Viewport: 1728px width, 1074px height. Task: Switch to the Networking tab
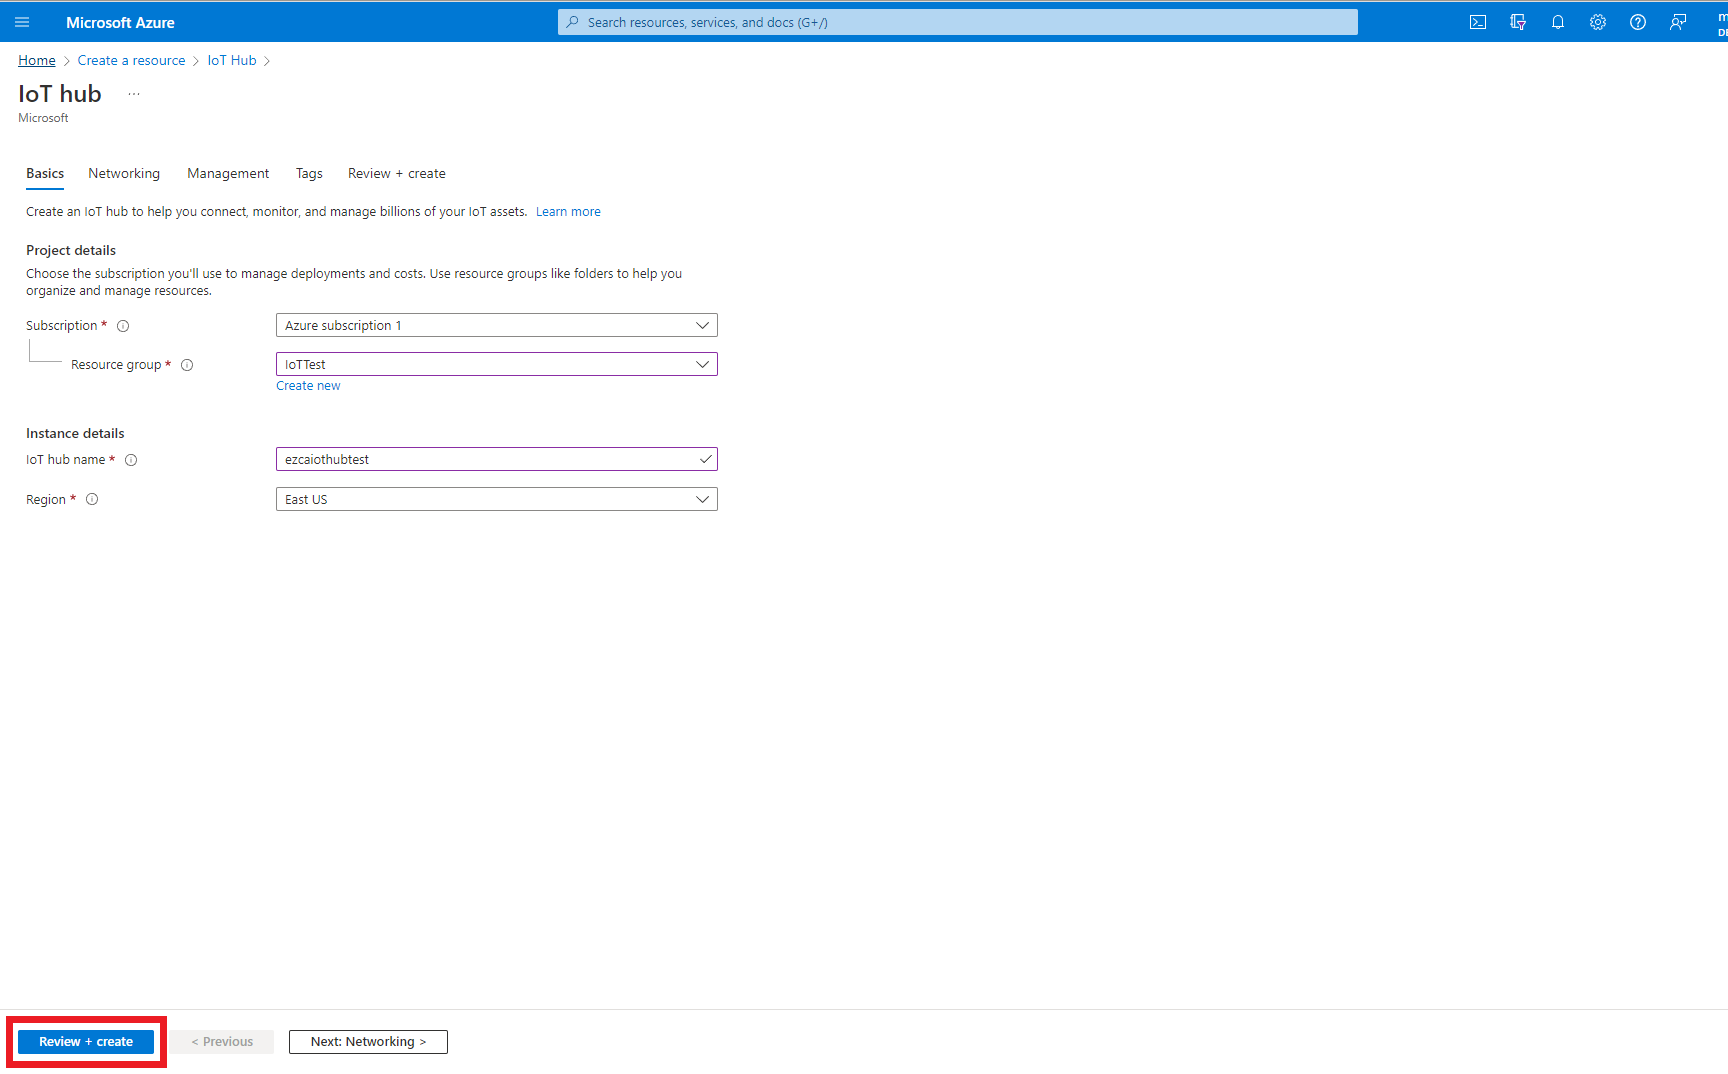coord(124,173)
